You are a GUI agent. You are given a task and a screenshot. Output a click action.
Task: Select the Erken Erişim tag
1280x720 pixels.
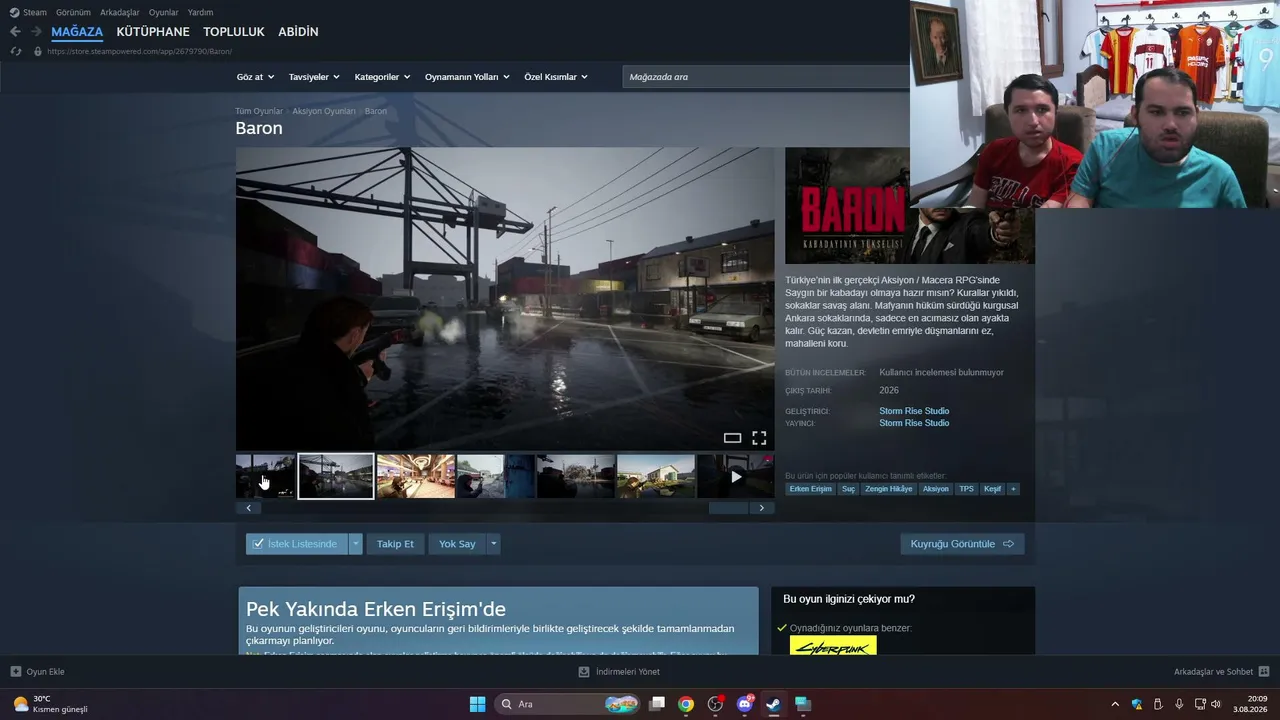(x=810, y=489)
